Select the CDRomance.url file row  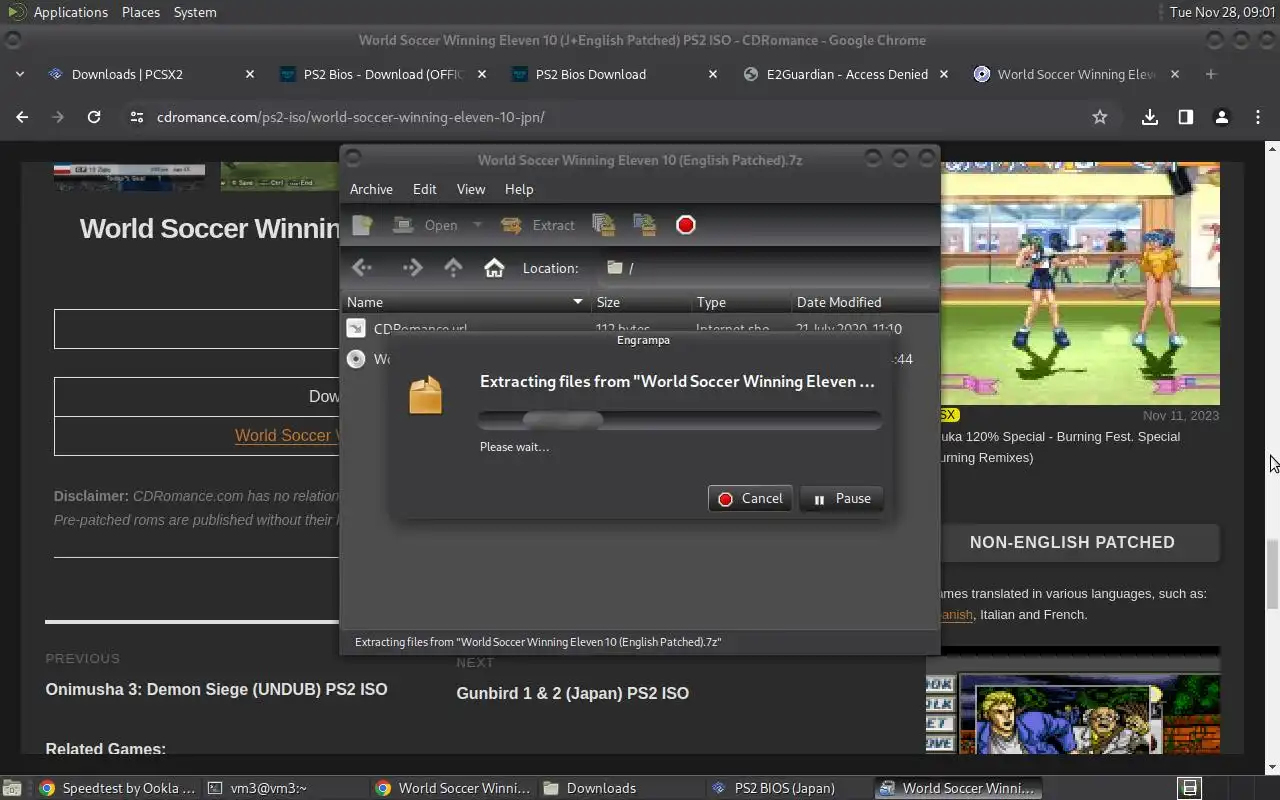(x=640, y=328)
